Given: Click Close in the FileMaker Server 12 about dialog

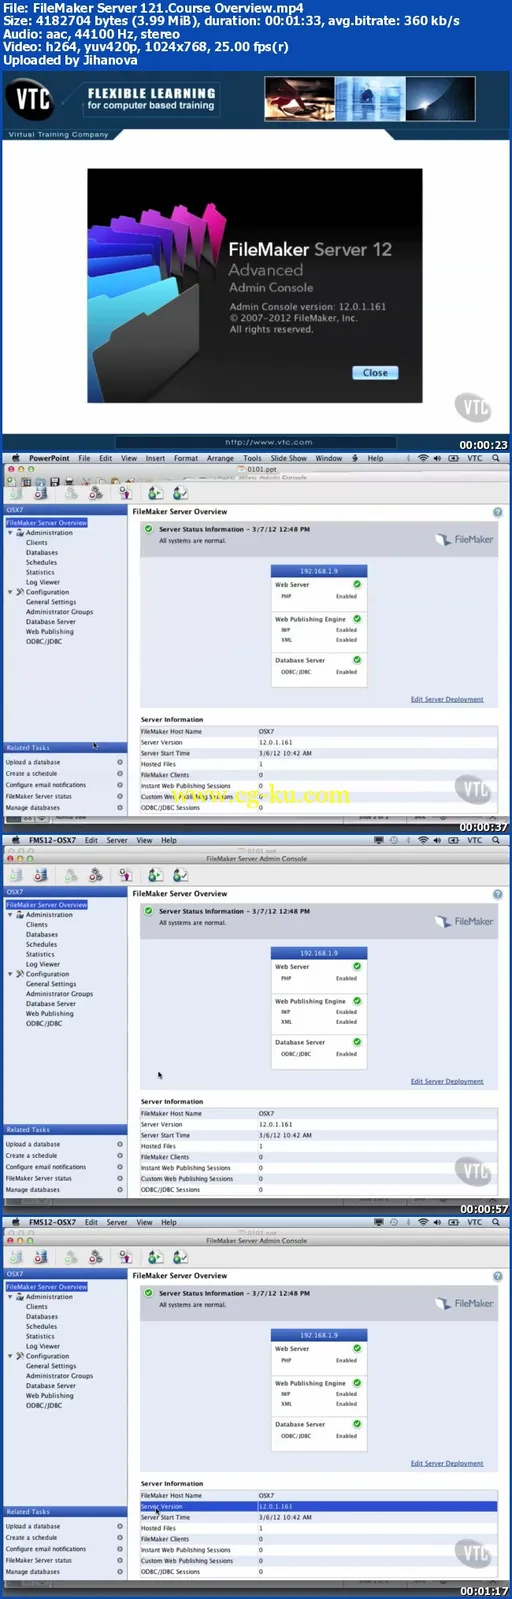Looking at the screenshot, I should (x=375, y=372).
